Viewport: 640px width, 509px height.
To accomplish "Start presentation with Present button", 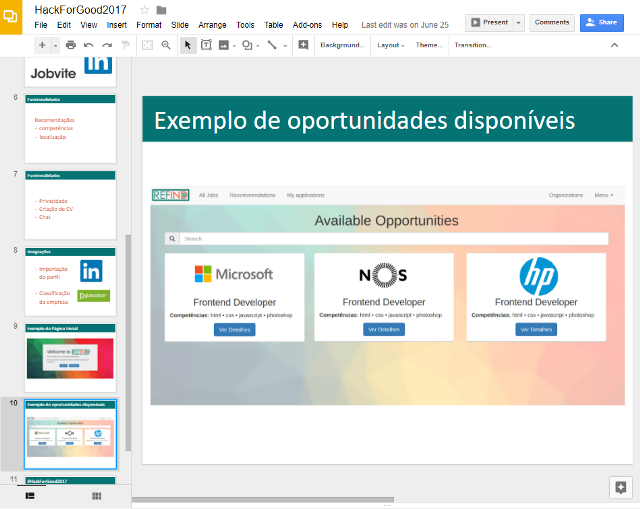I will coord(489,22).
